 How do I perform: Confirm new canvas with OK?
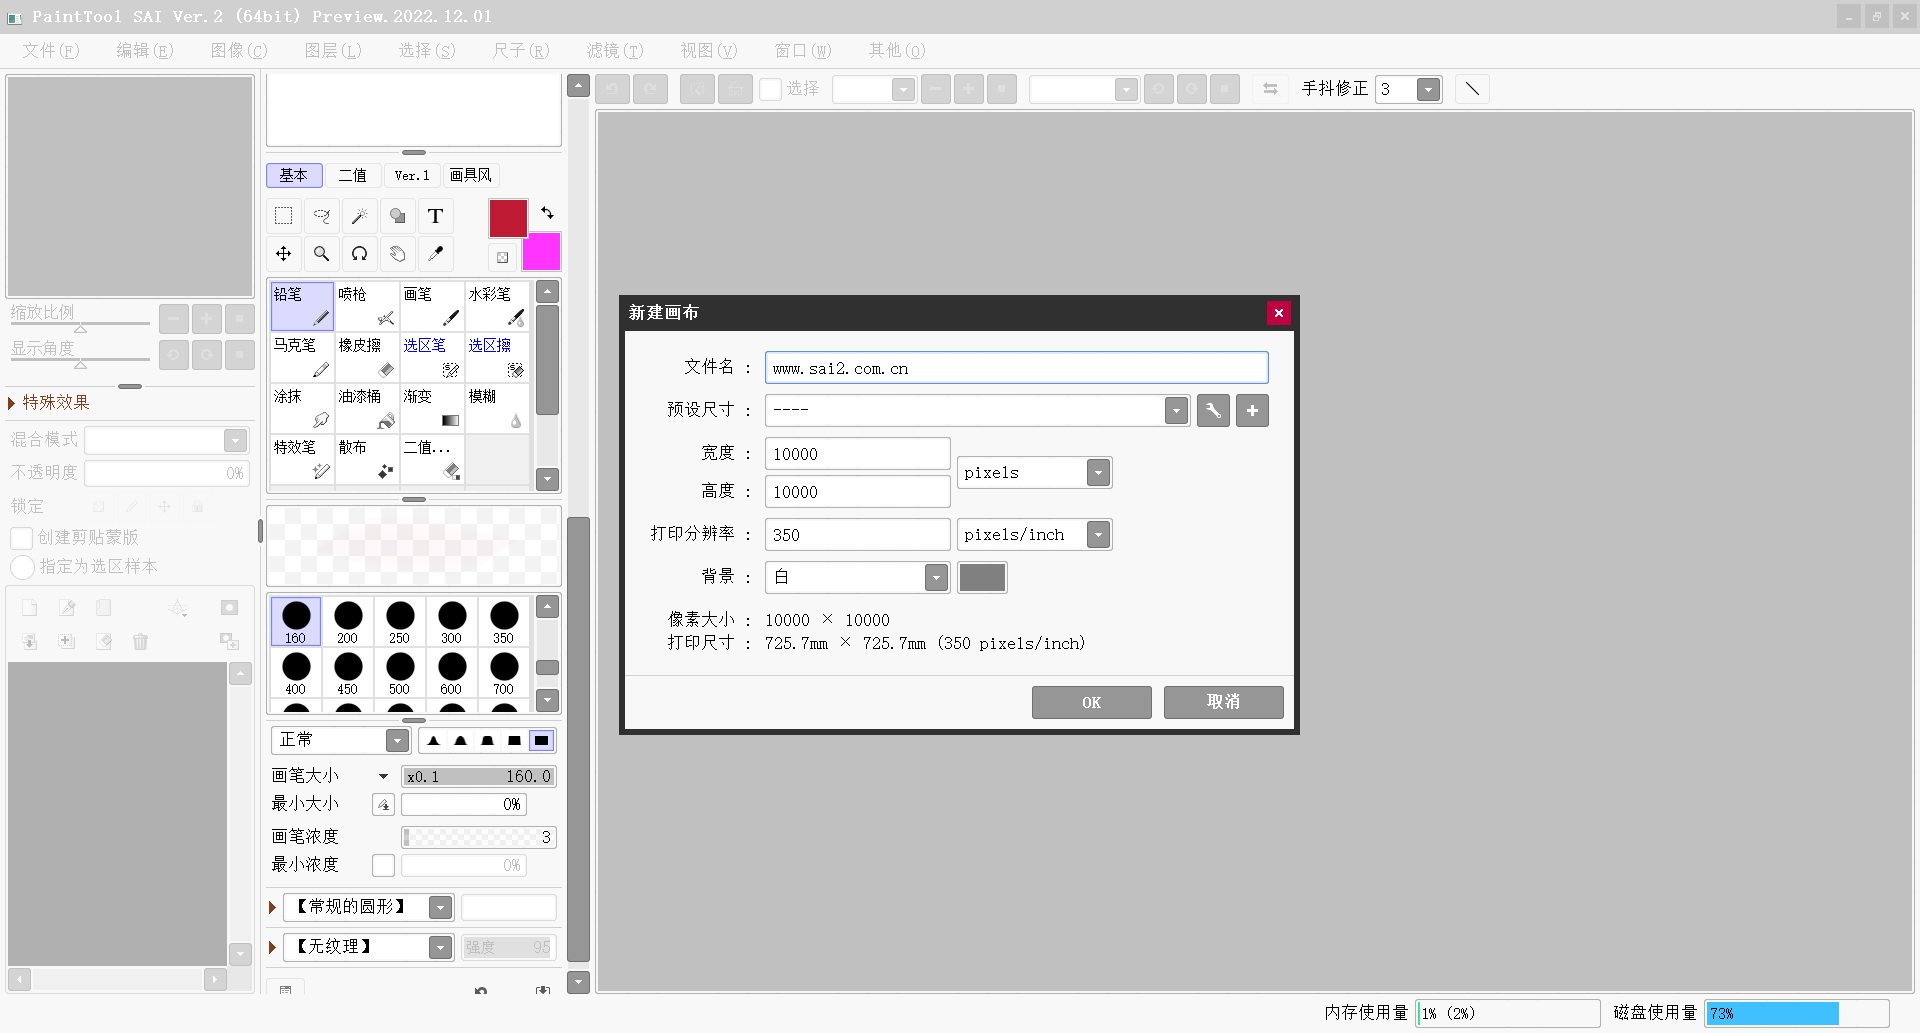click(1092, 702)
